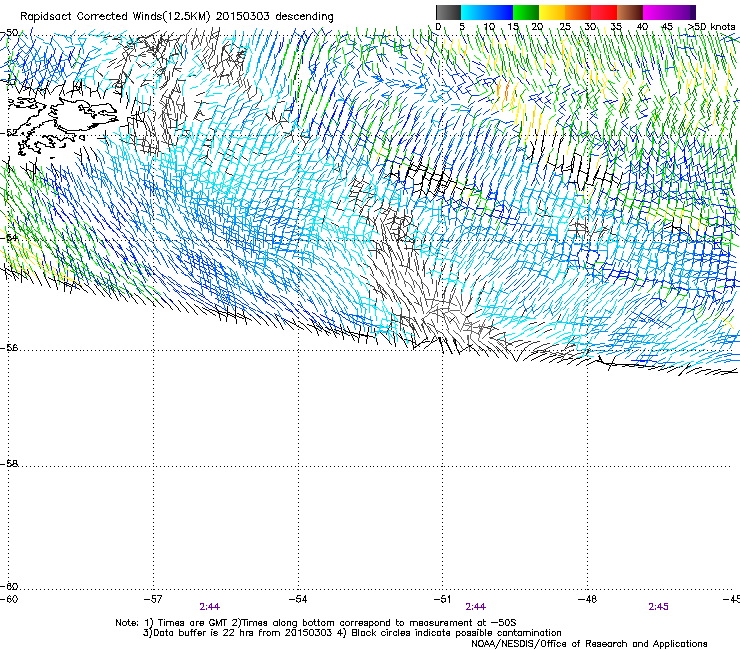Select the -48 longitude axis label
The height and width of the screenshot is (650, 740).
coord(587,599)
